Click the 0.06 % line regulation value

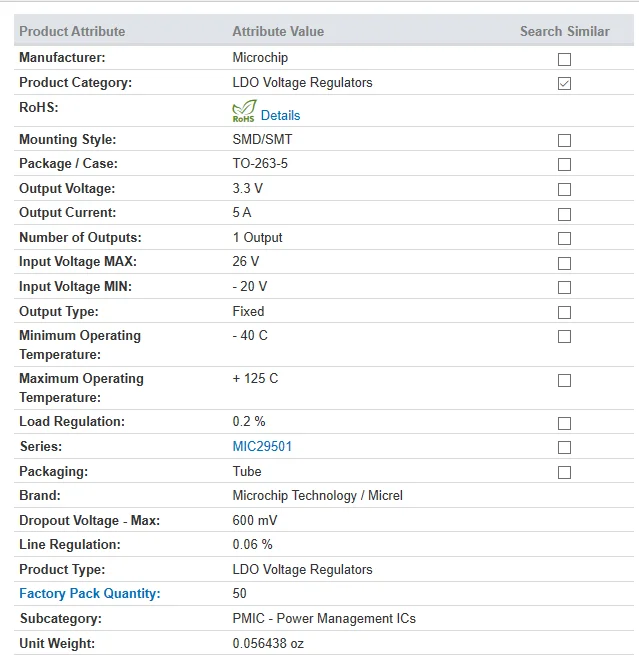pos(252,545)
